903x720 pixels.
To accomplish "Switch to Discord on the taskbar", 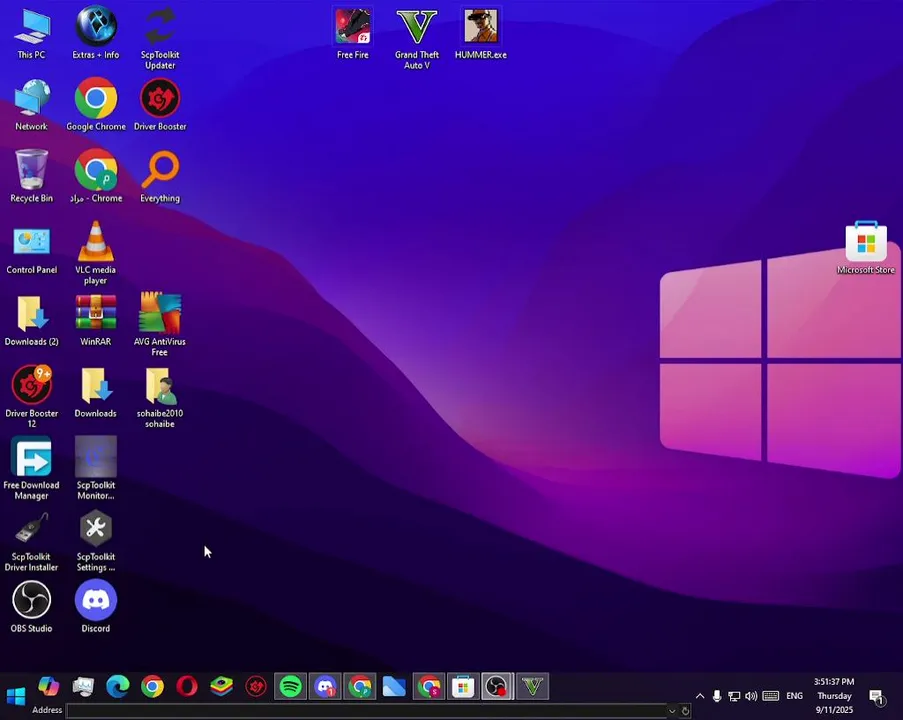I will point(325,686).
